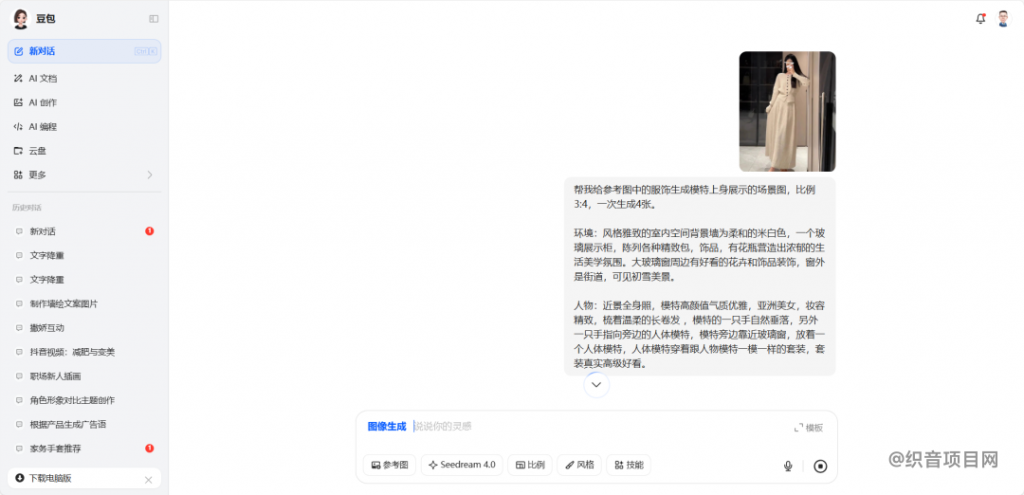Open 云盘 cloud drive
The width and height of the screenshot is (1024, 495).
click(84, 151)
